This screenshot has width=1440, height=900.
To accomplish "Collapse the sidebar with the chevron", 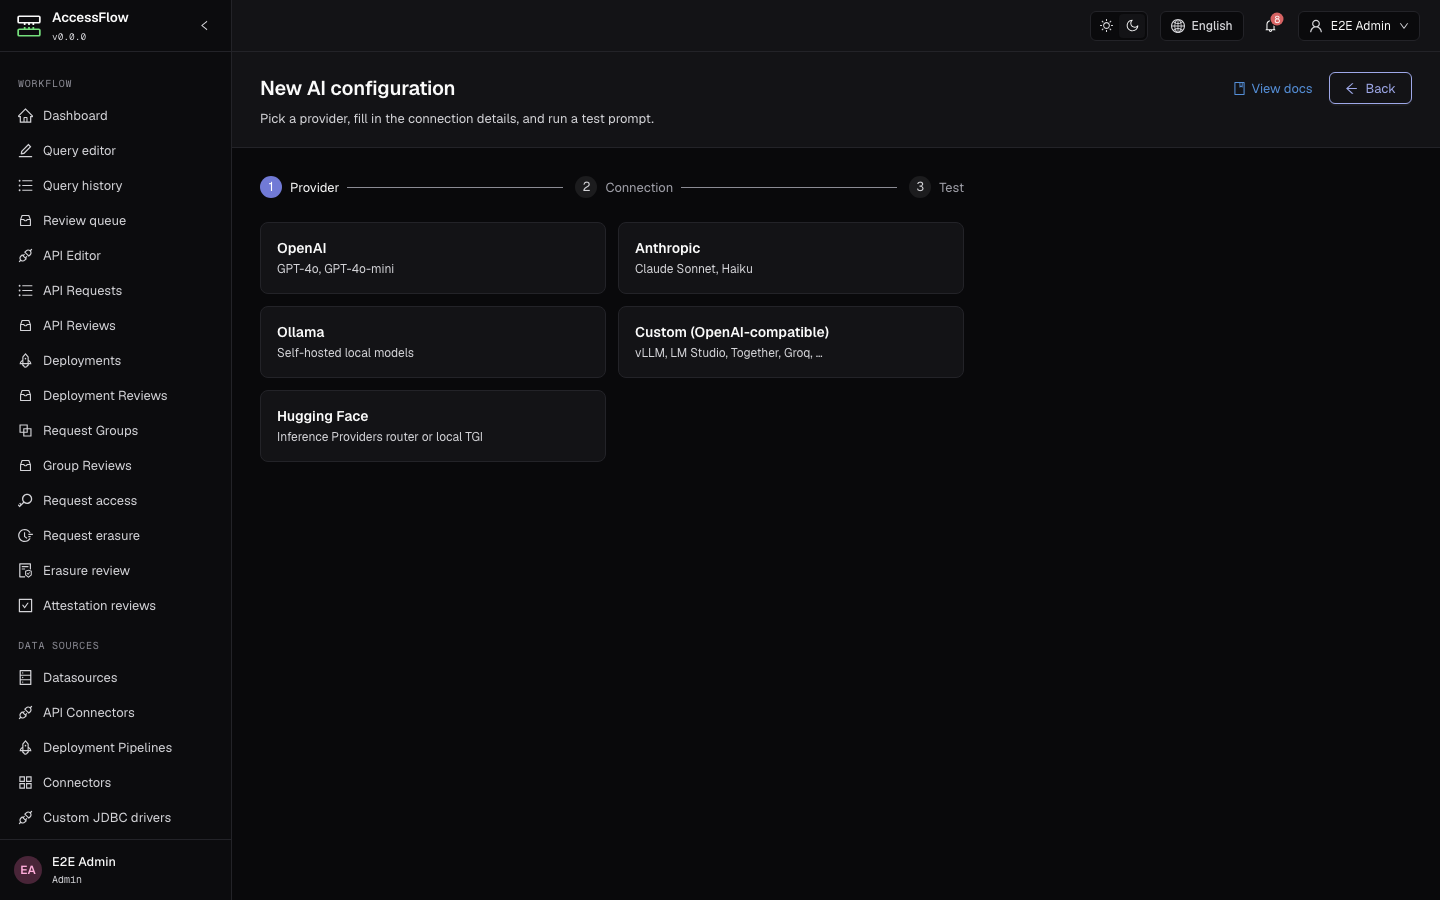I will [204, 26].
